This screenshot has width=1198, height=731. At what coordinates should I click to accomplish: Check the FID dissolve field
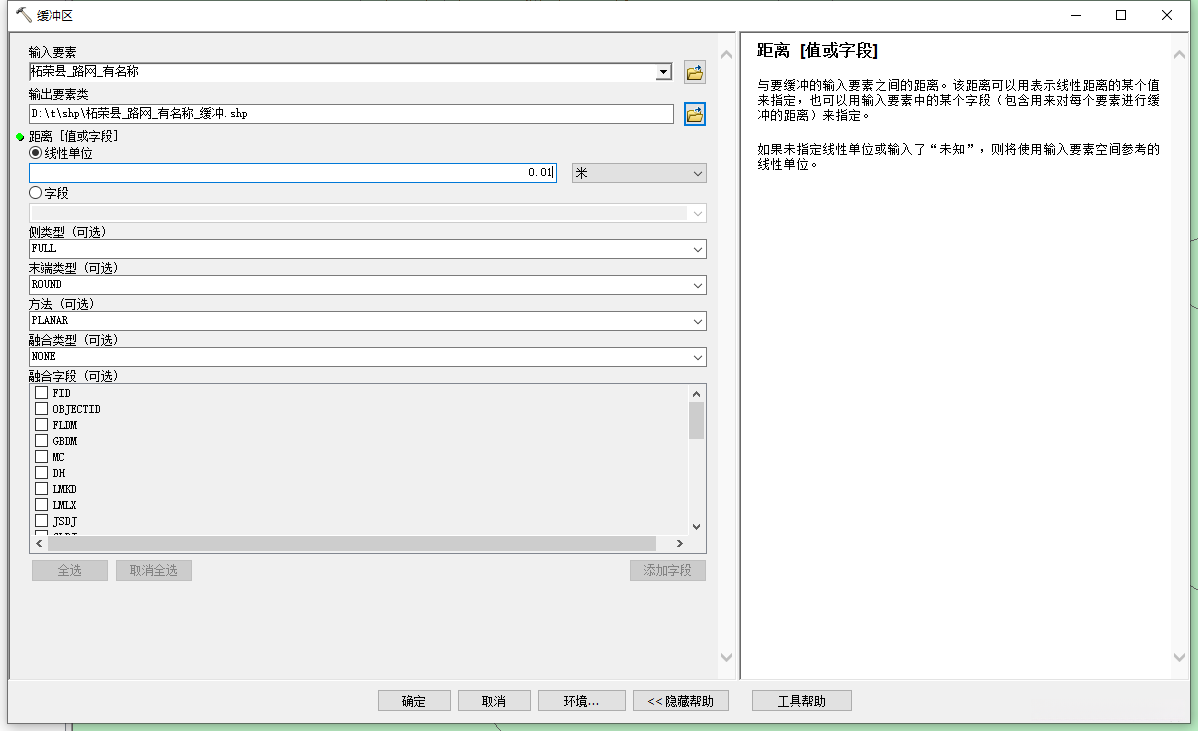tap(41, 393)
